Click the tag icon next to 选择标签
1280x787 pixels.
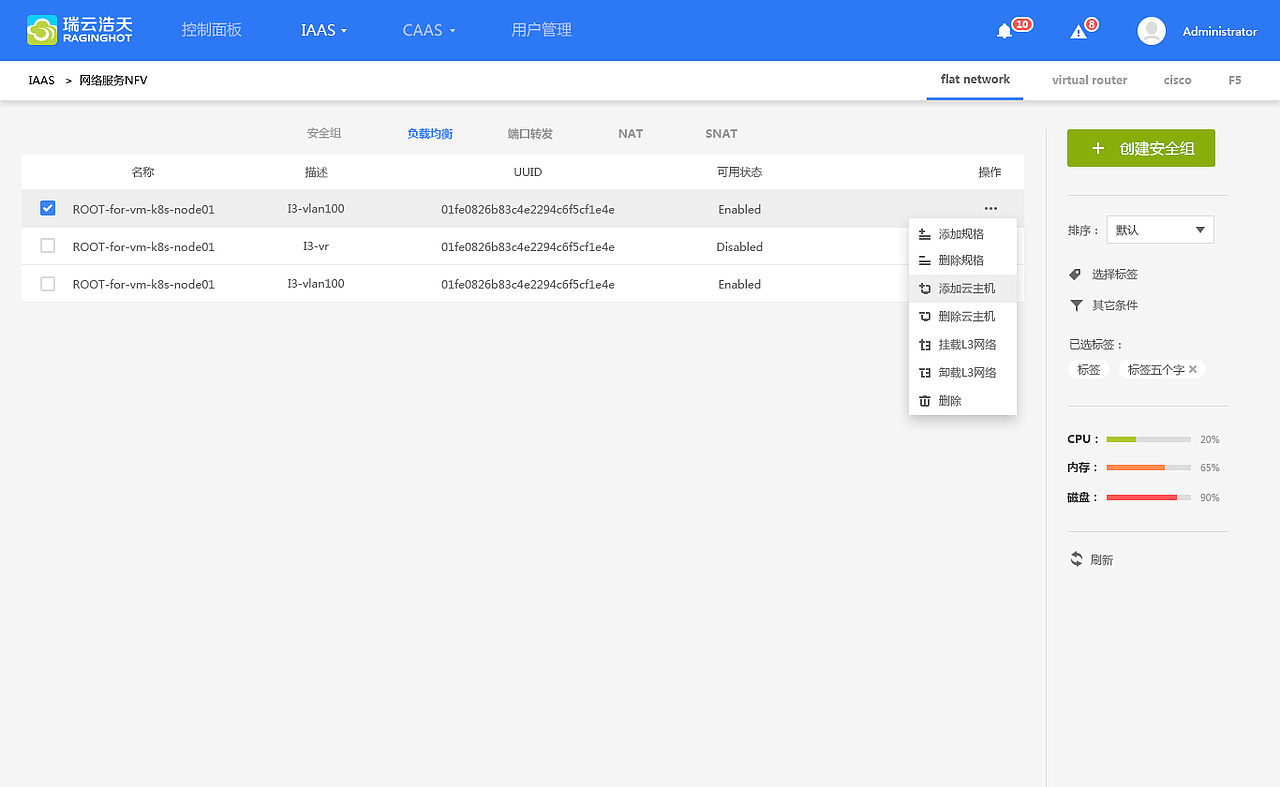click(1076, 274)
